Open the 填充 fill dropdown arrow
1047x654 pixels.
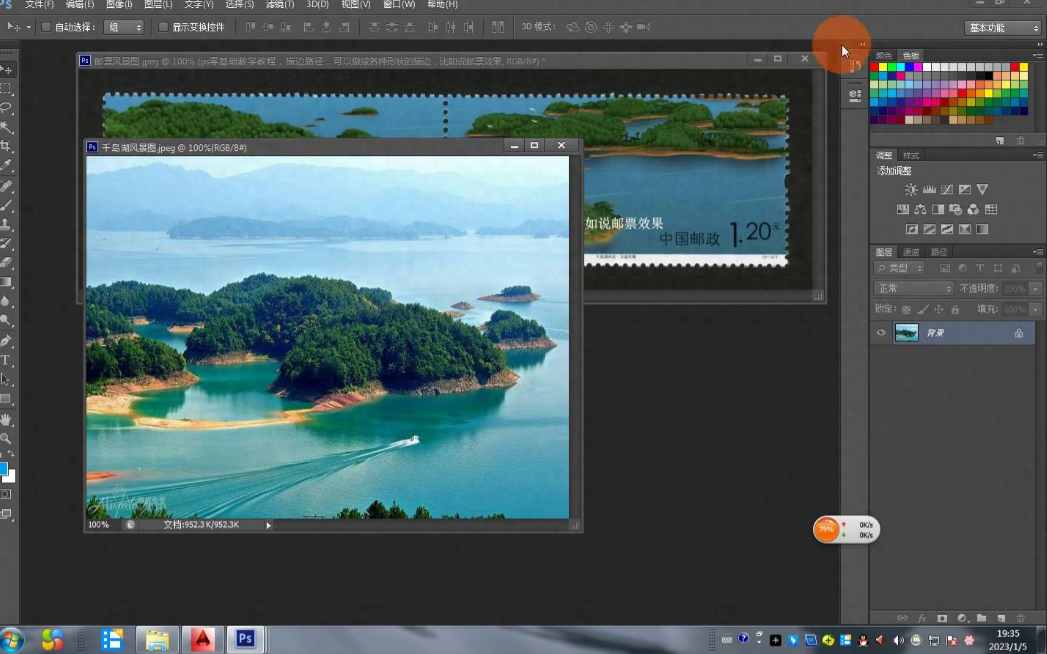click(1036, 309)
